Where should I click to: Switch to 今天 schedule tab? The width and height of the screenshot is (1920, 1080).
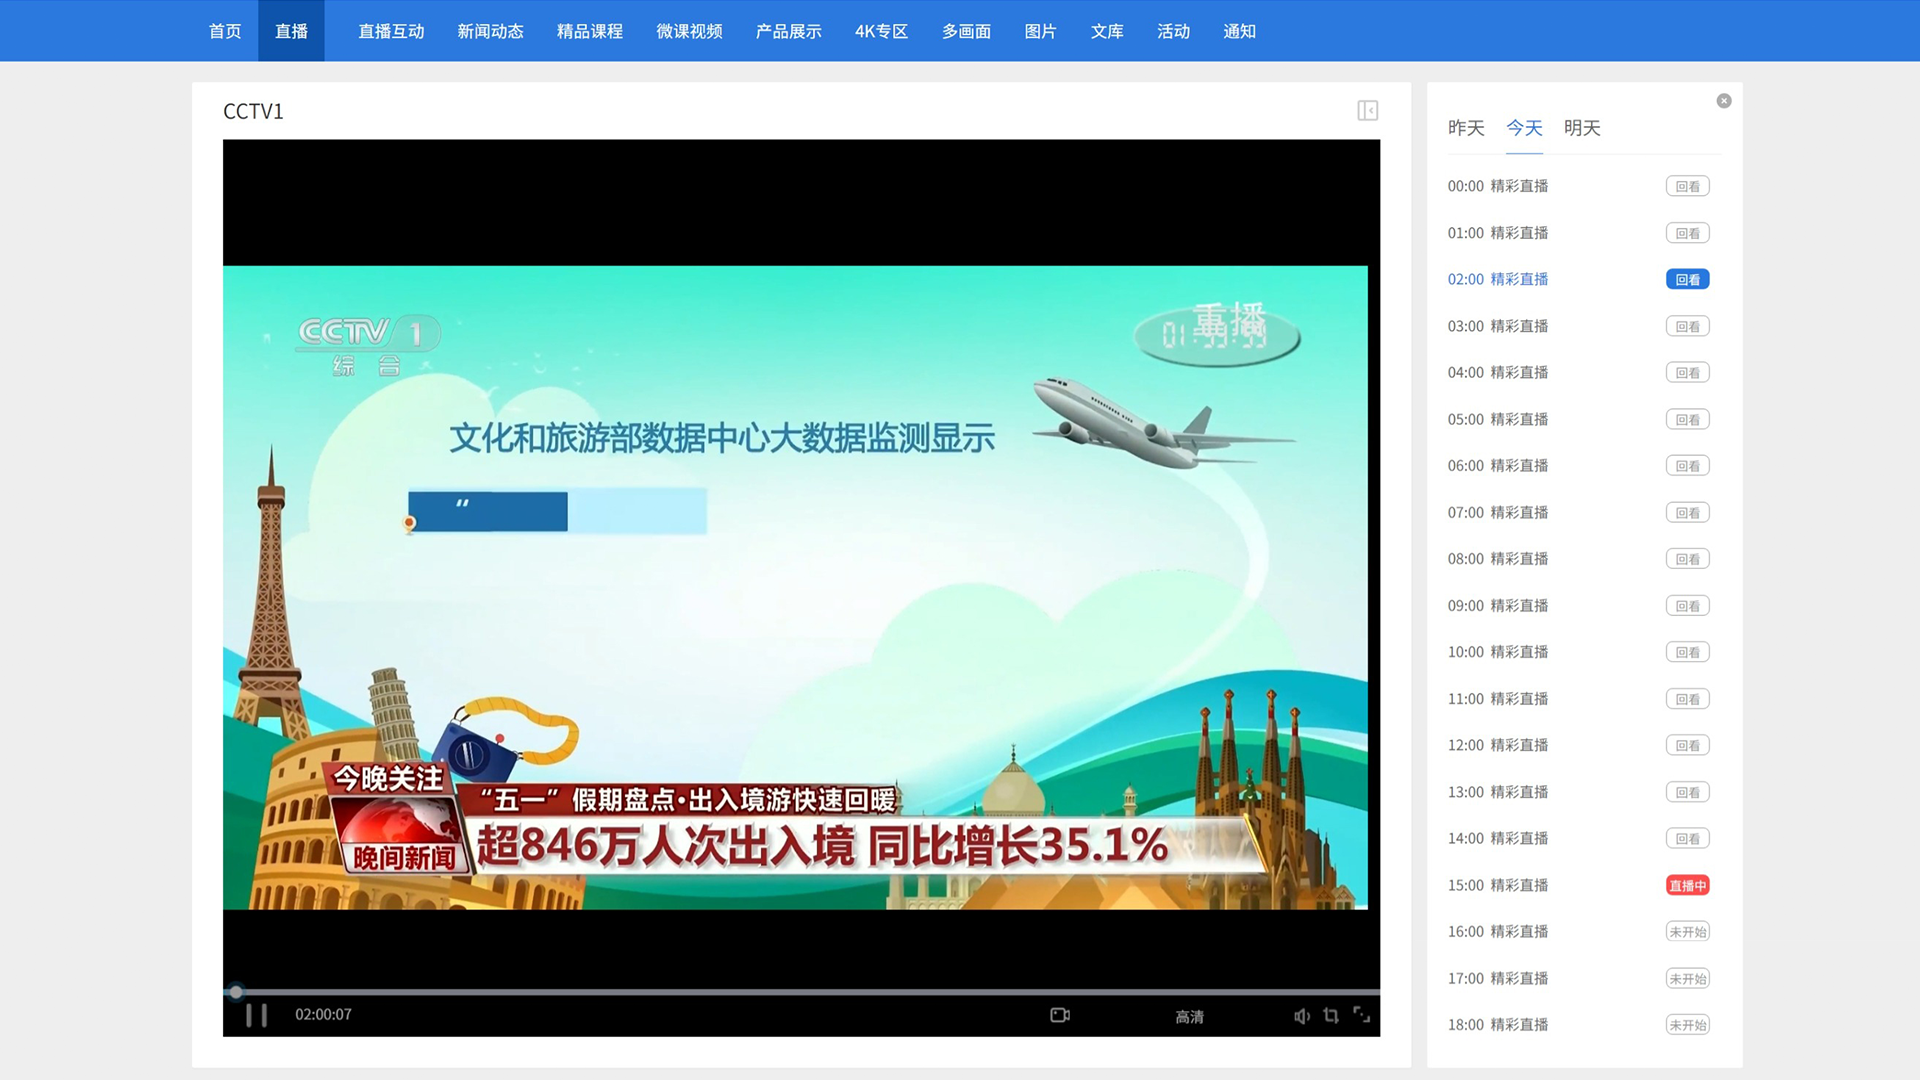coord(1525,128)
